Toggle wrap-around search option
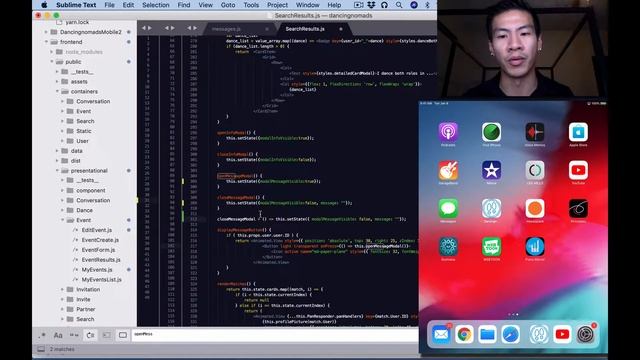This screenshot has height=360, width=640. 90,336
